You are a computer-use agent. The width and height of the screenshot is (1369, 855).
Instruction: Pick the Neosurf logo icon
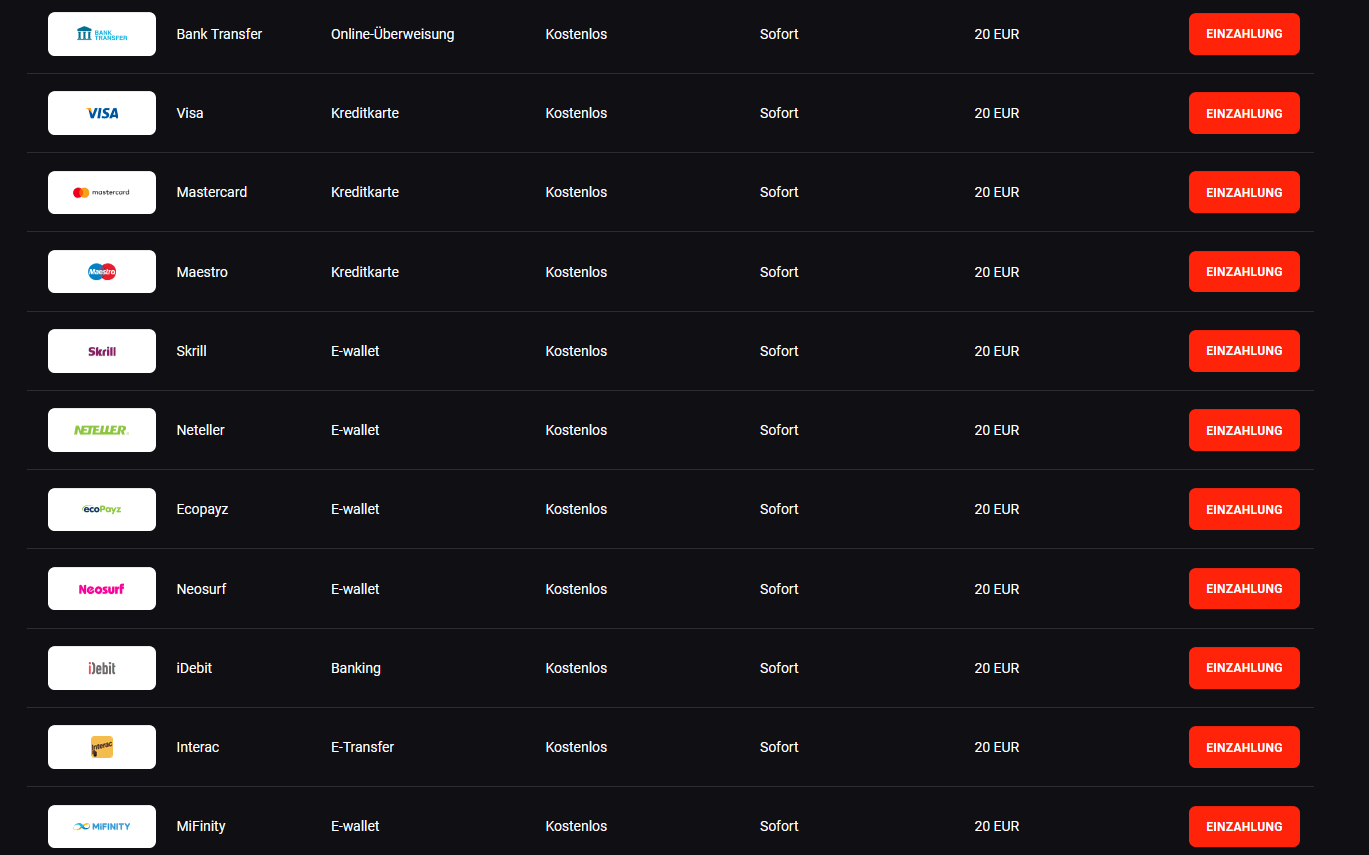(x=102, y=589)
